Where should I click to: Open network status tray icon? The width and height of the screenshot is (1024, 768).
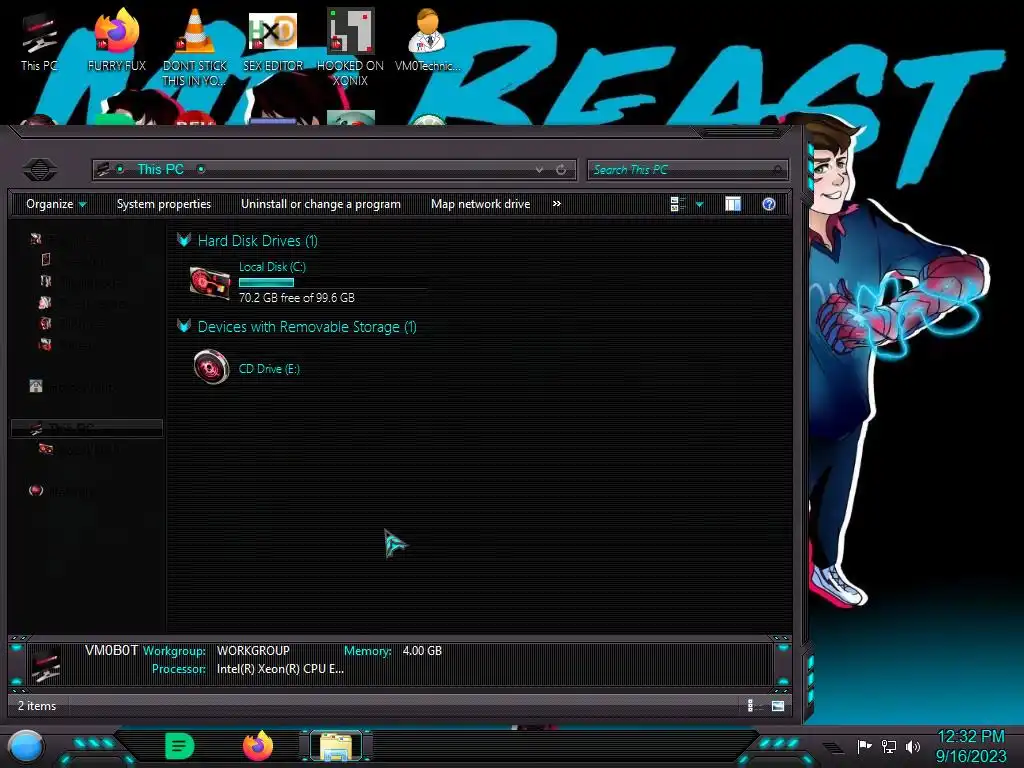click(x=889, y=746)
